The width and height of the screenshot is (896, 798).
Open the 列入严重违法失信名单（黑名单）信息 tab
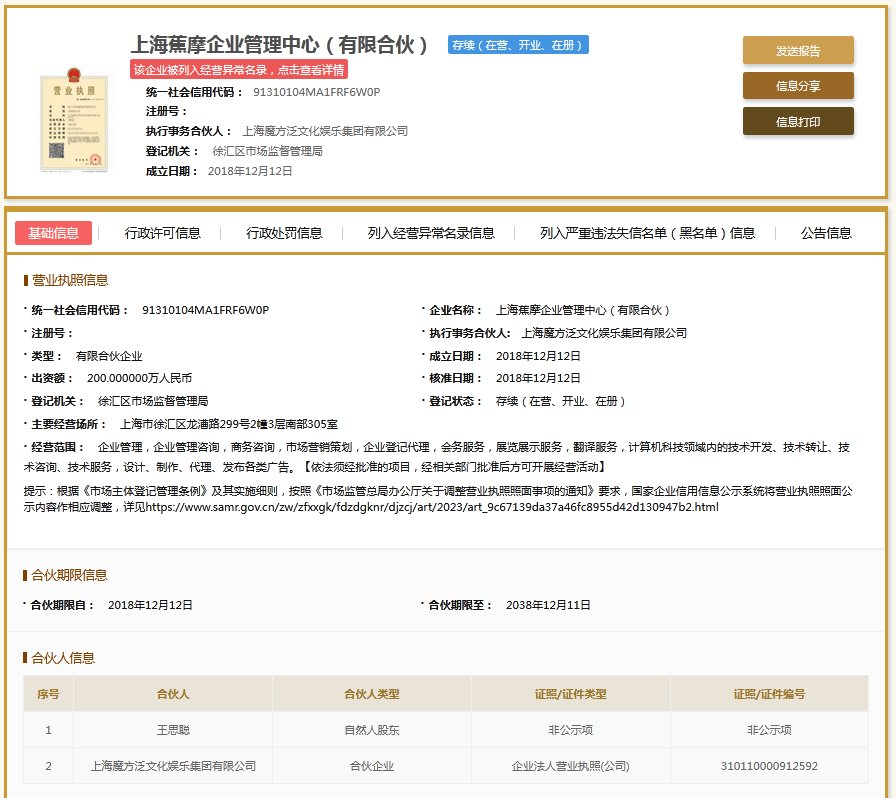click(x=647, y=233)
